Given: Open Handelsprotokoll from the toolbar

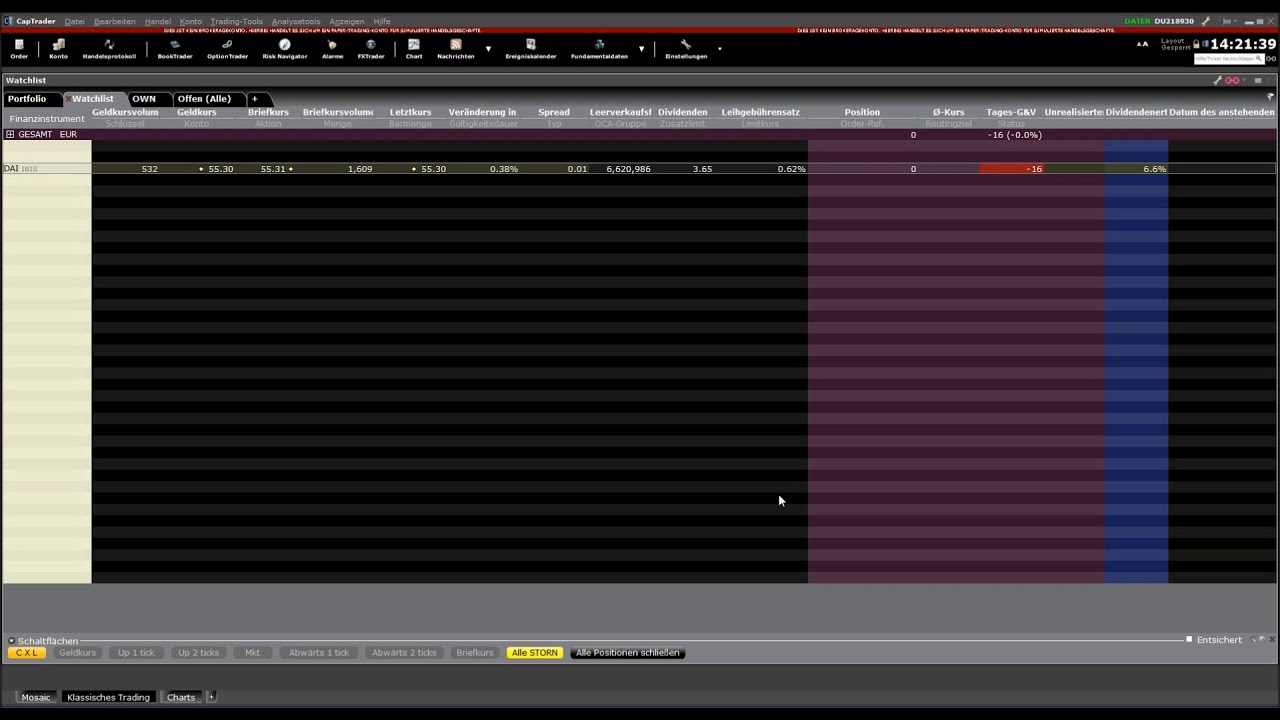Looking at the screenshot, I should coord(109,49).
